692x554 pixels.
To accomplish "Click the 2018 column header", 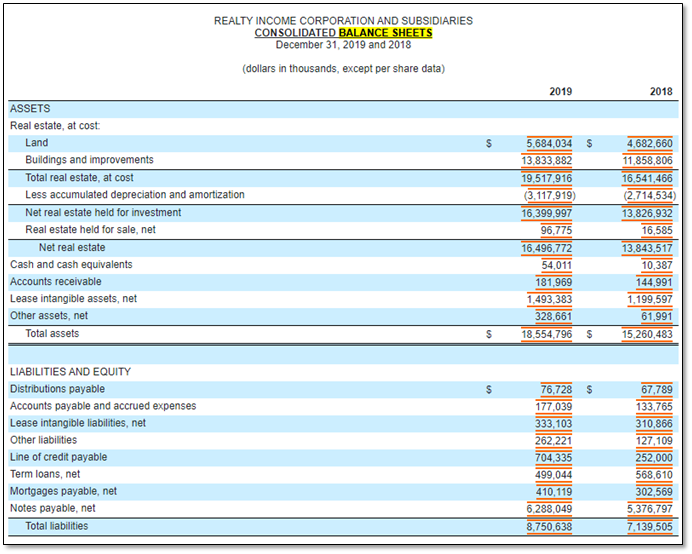I will point(661,91).
